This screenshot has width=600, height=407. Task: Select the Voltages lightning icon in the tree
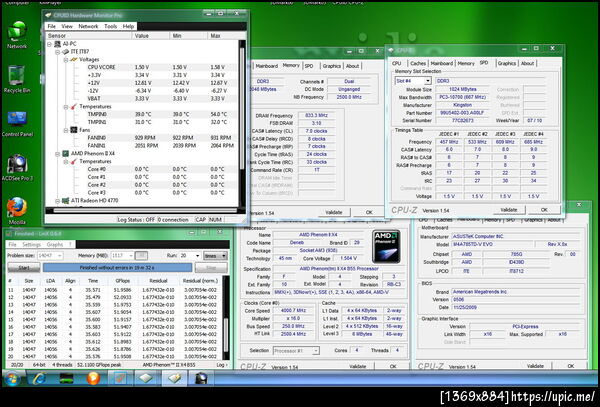pyautogui.click(x=74, y=60)
